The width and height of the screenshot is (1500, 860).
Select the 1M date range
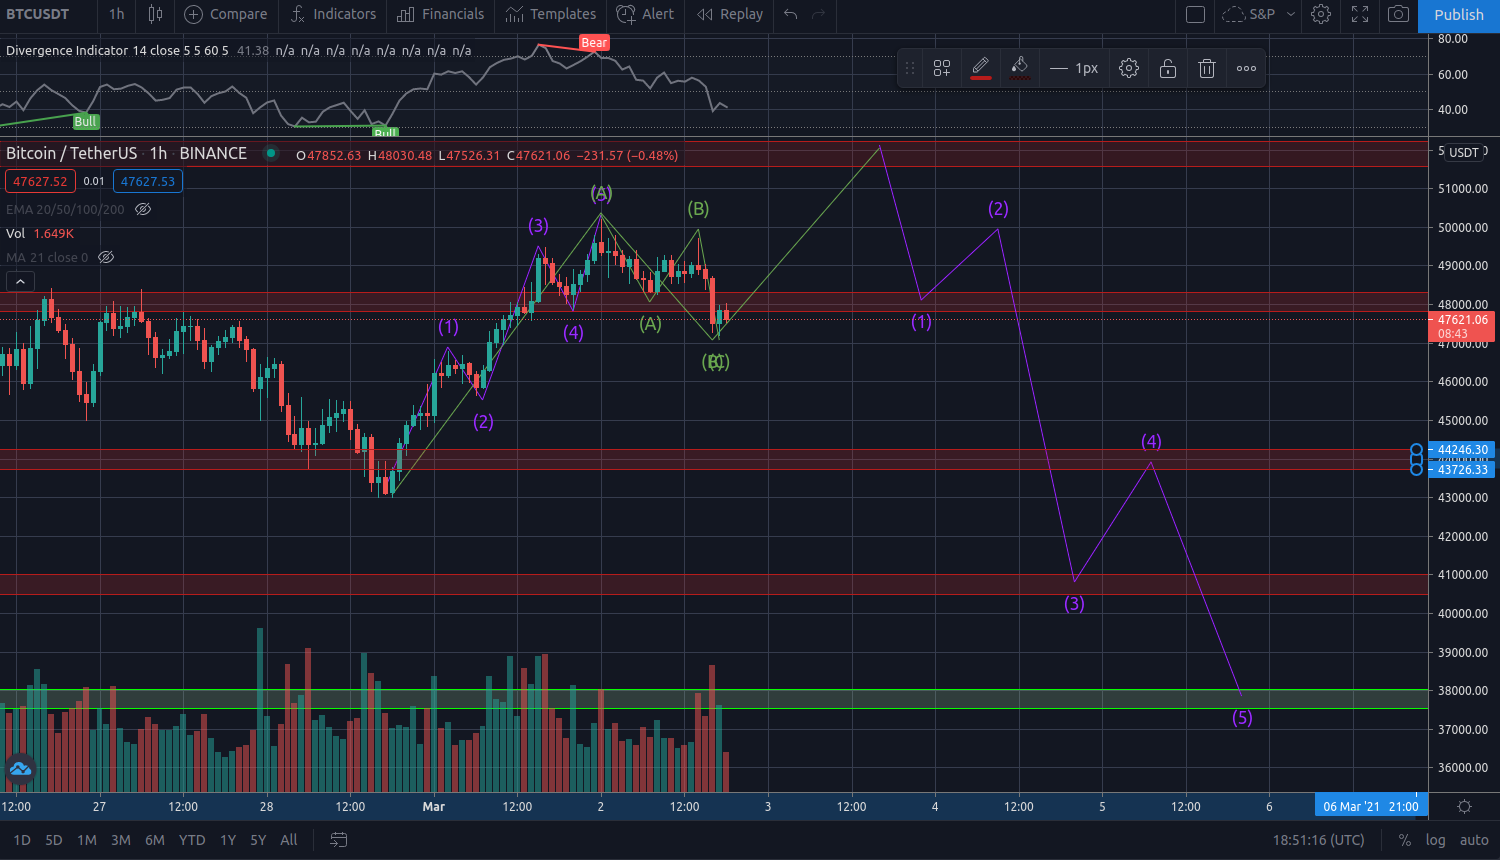click(87, 840)
